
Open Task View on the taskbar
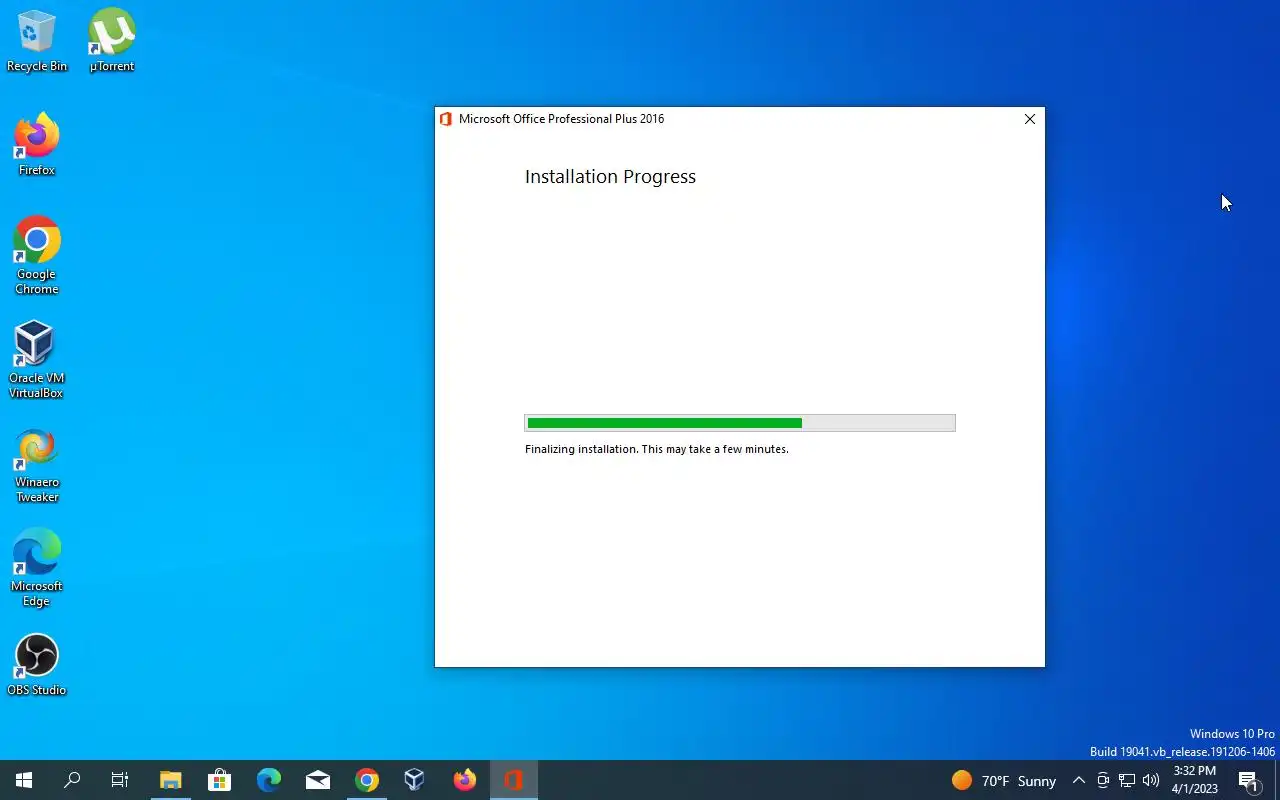pos(120,780)
